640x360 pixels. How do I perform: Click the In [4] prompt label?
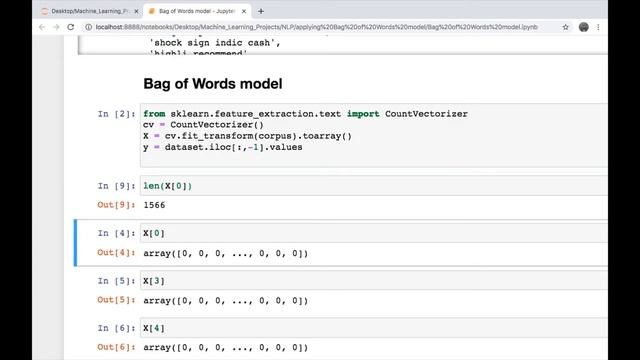tap(116, 233)
